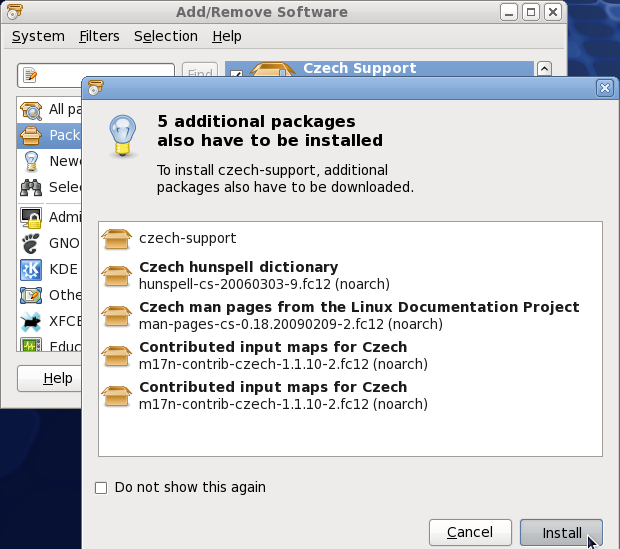Select the All packages magnifier icon
This screenshot has height=549, width=620.
tap(31, 109)
